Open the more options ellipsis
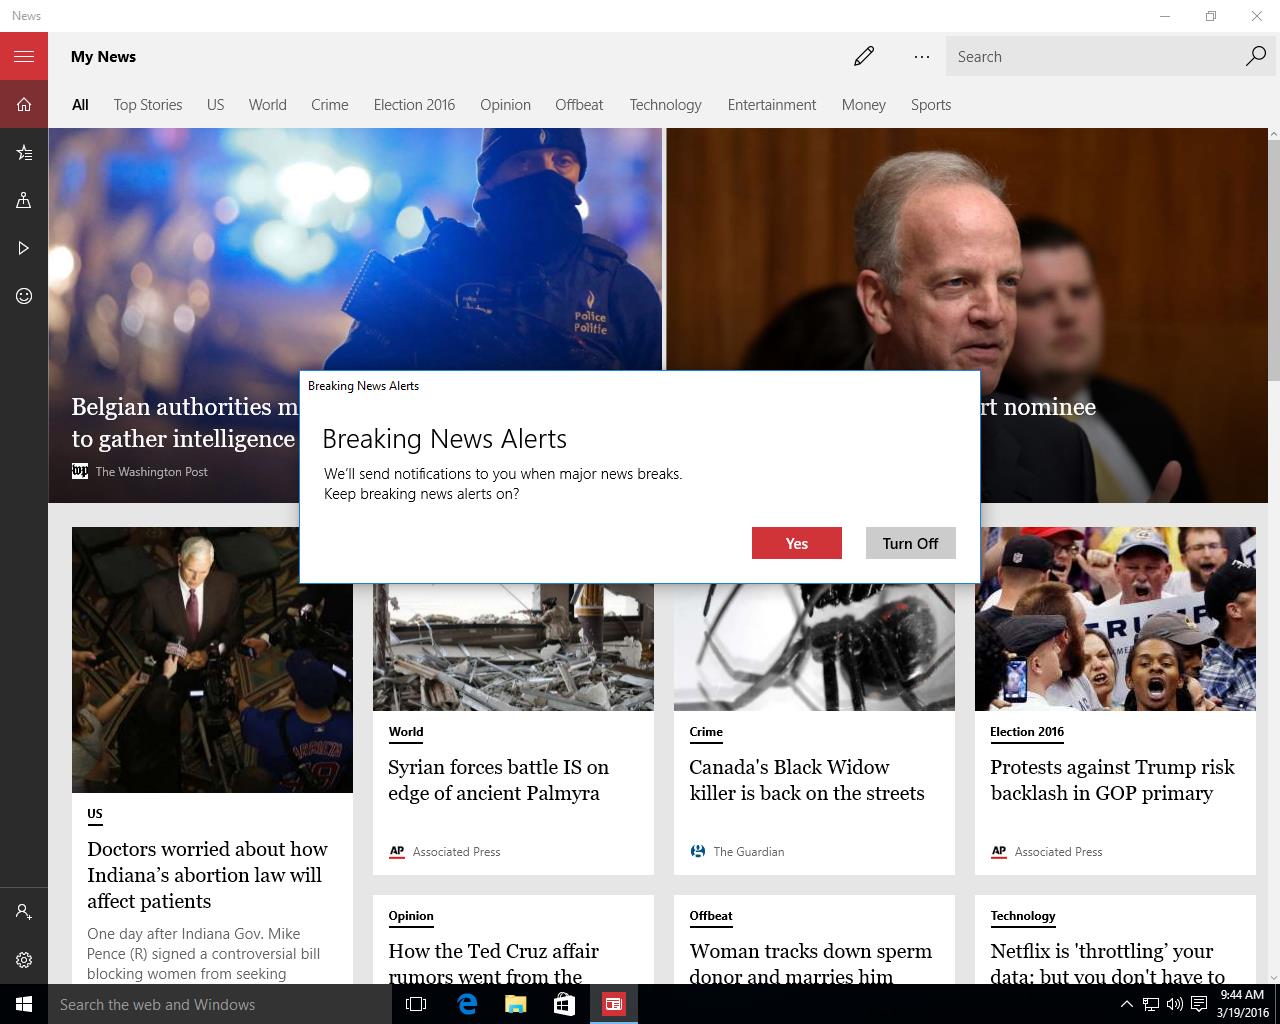This screenshot has width=1280, height=1024. 922,56
